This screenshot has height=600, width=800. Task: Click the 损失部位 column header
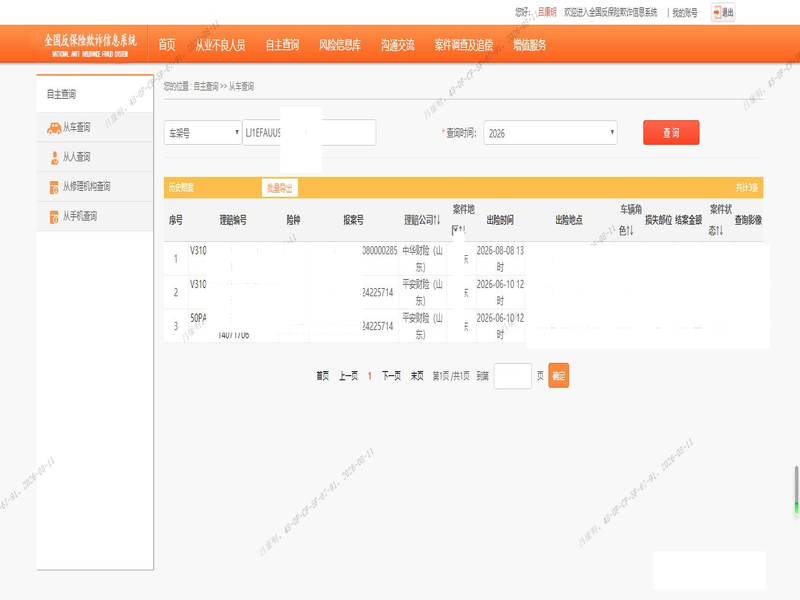[x=659, y=220]
